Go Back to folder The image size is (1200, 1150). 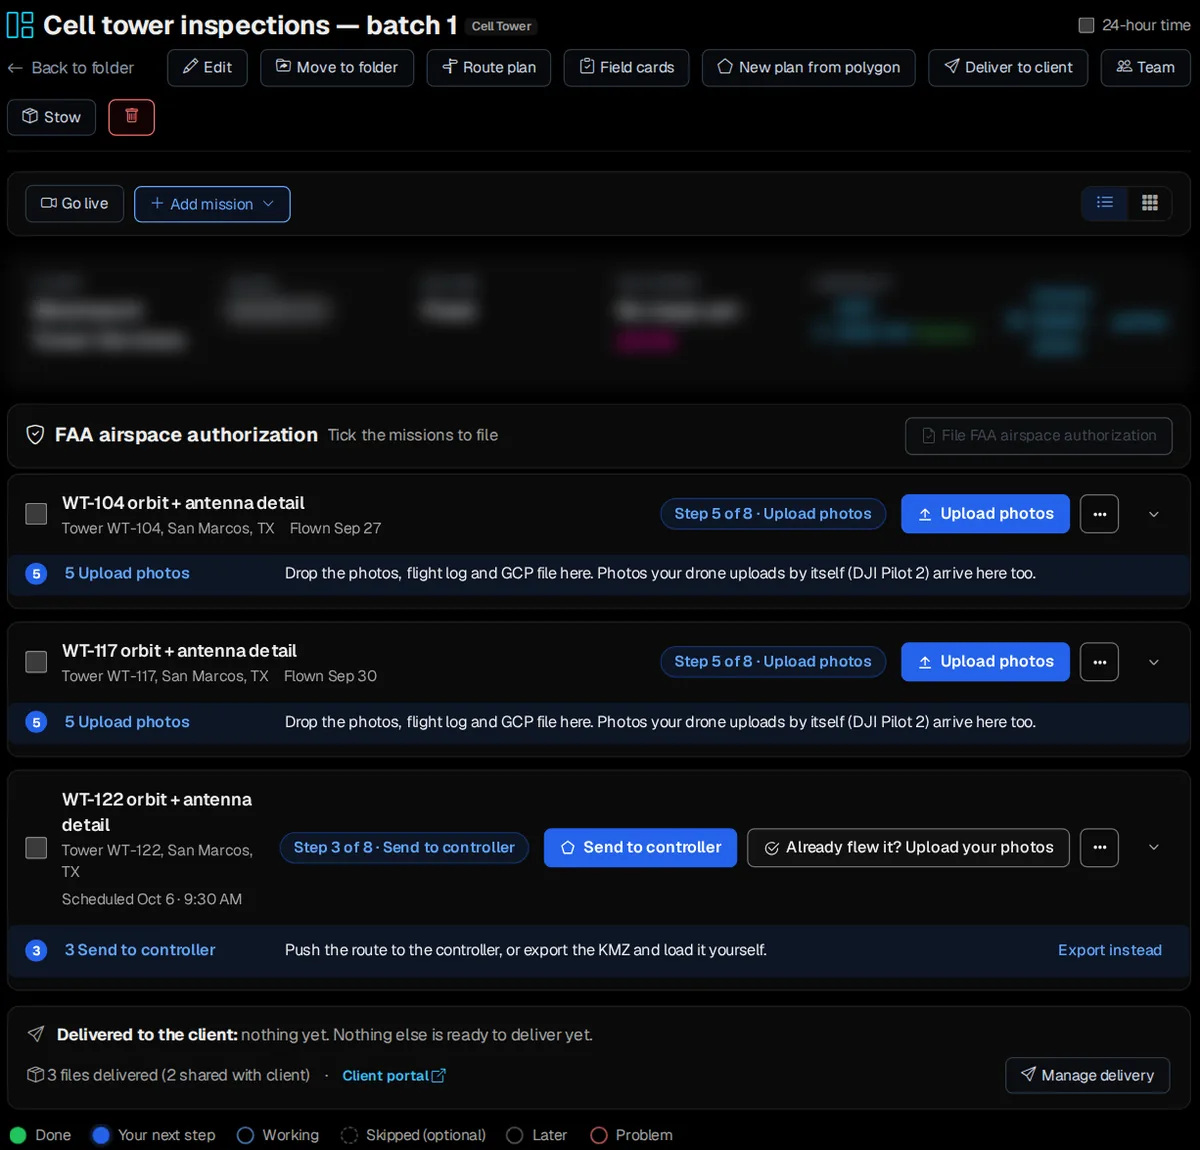point(70,68)
